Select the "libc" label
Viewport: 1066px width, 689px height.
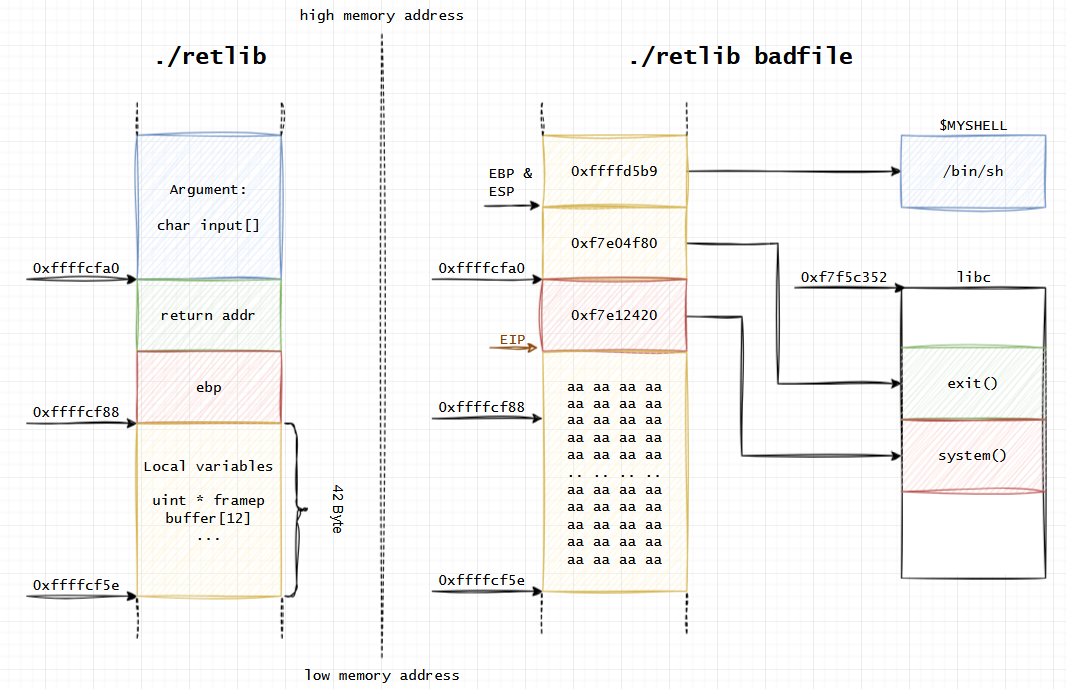[x=973, y=277]
